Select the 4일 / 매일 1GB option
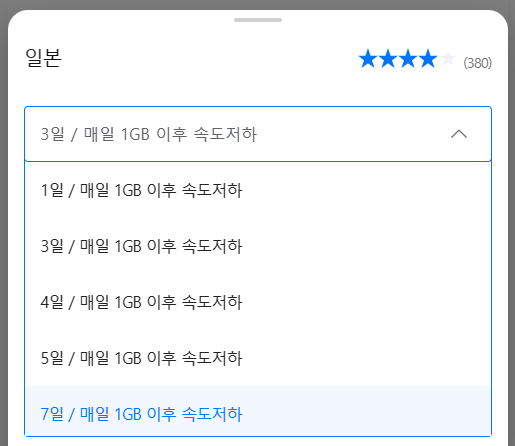This screenshot has width=515, height=446. click(x=258, y=302)
